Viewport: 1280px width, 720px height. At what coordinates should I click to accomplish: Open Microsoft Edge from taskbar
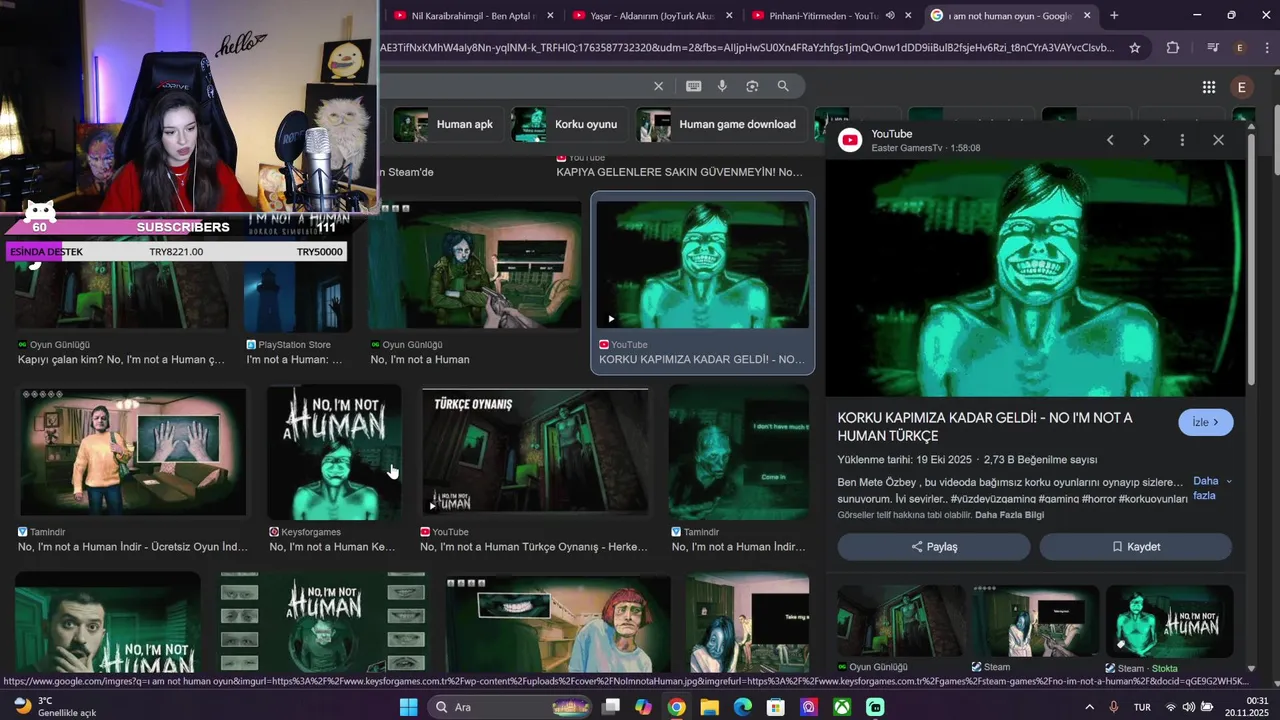[x=742, y=707]
